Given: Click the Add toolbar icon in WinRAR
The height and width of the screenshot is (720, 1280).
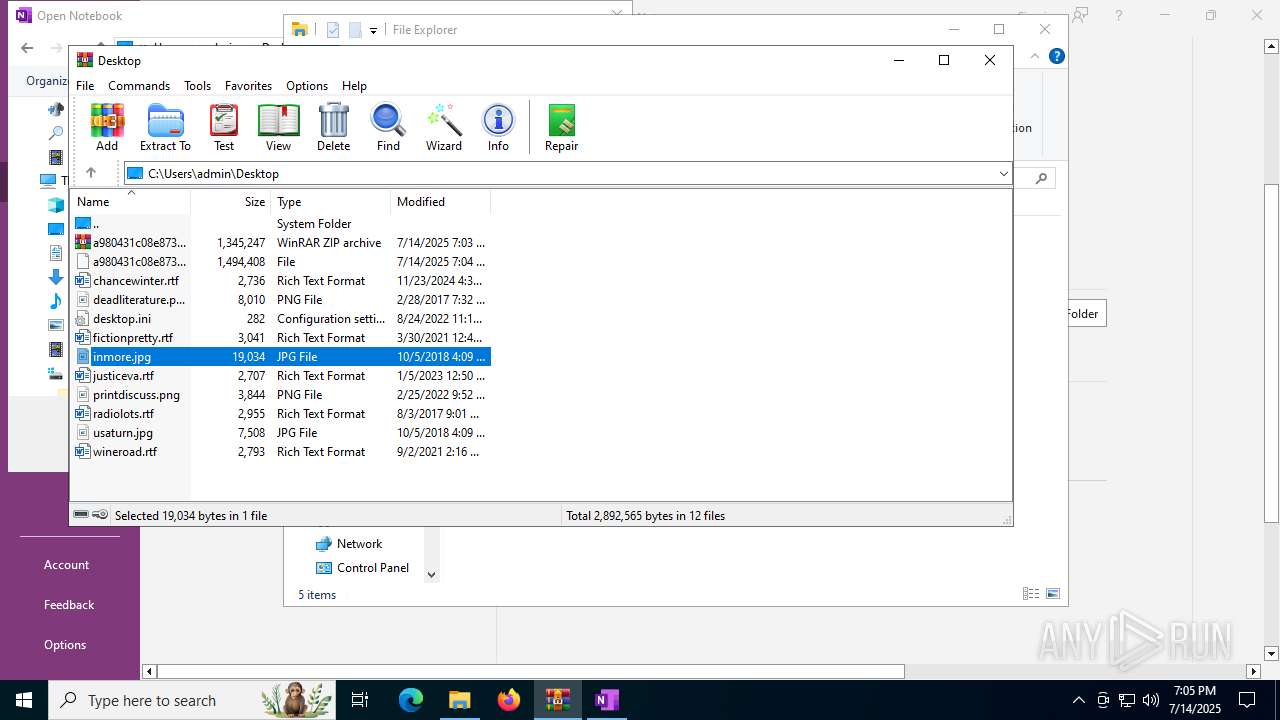Looking at the screenshot, I should point(107,127).
